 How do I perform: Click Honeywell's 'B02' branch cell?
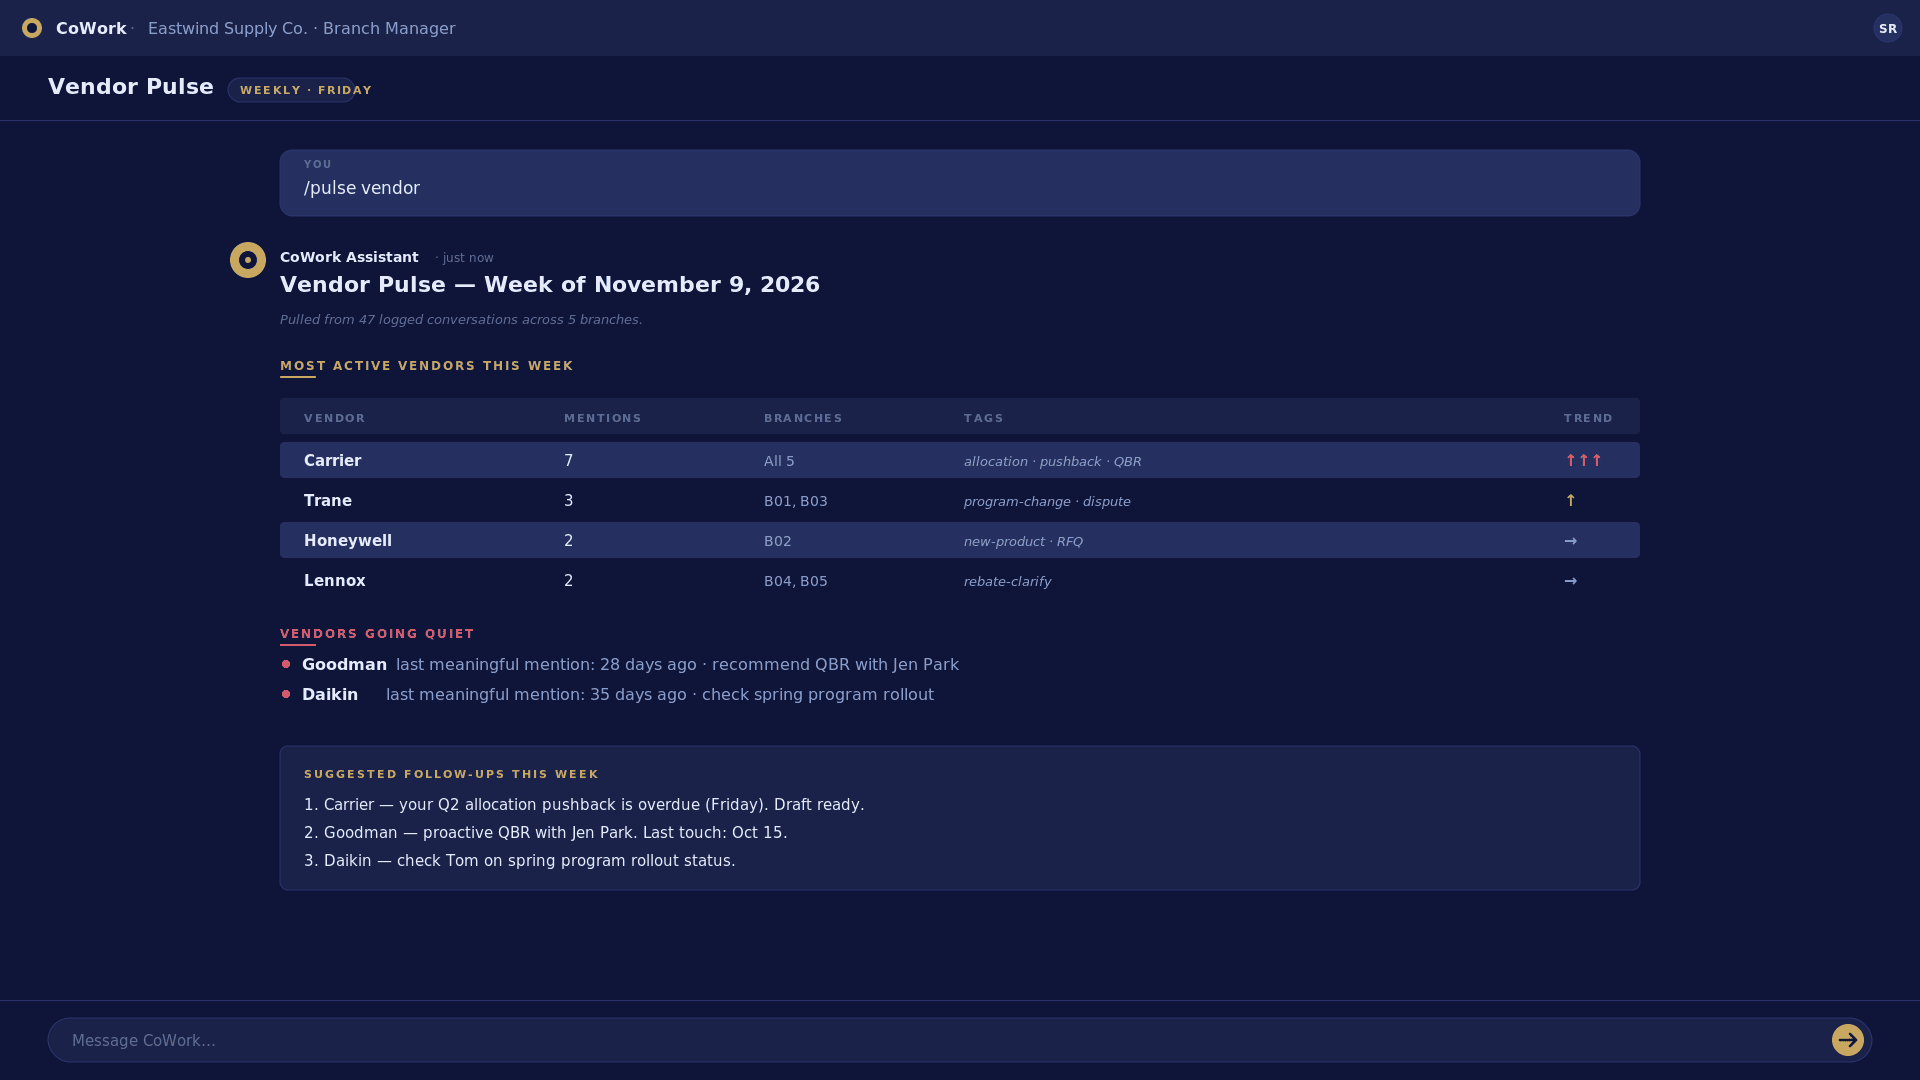pyautogui.click(x=778, y=541)
